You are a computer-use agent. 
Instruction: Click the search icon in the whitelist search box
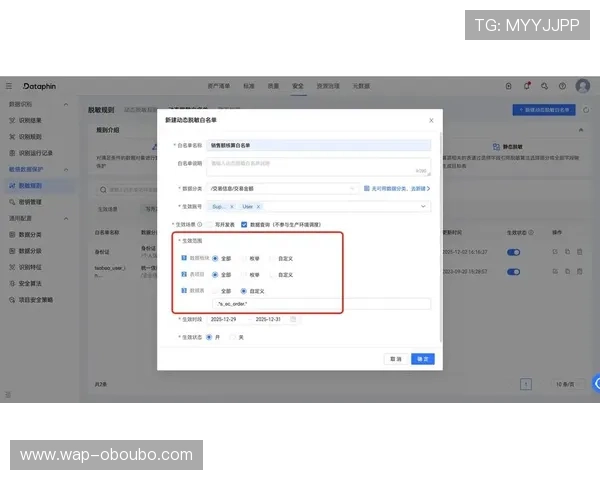(x=103, y=190)
